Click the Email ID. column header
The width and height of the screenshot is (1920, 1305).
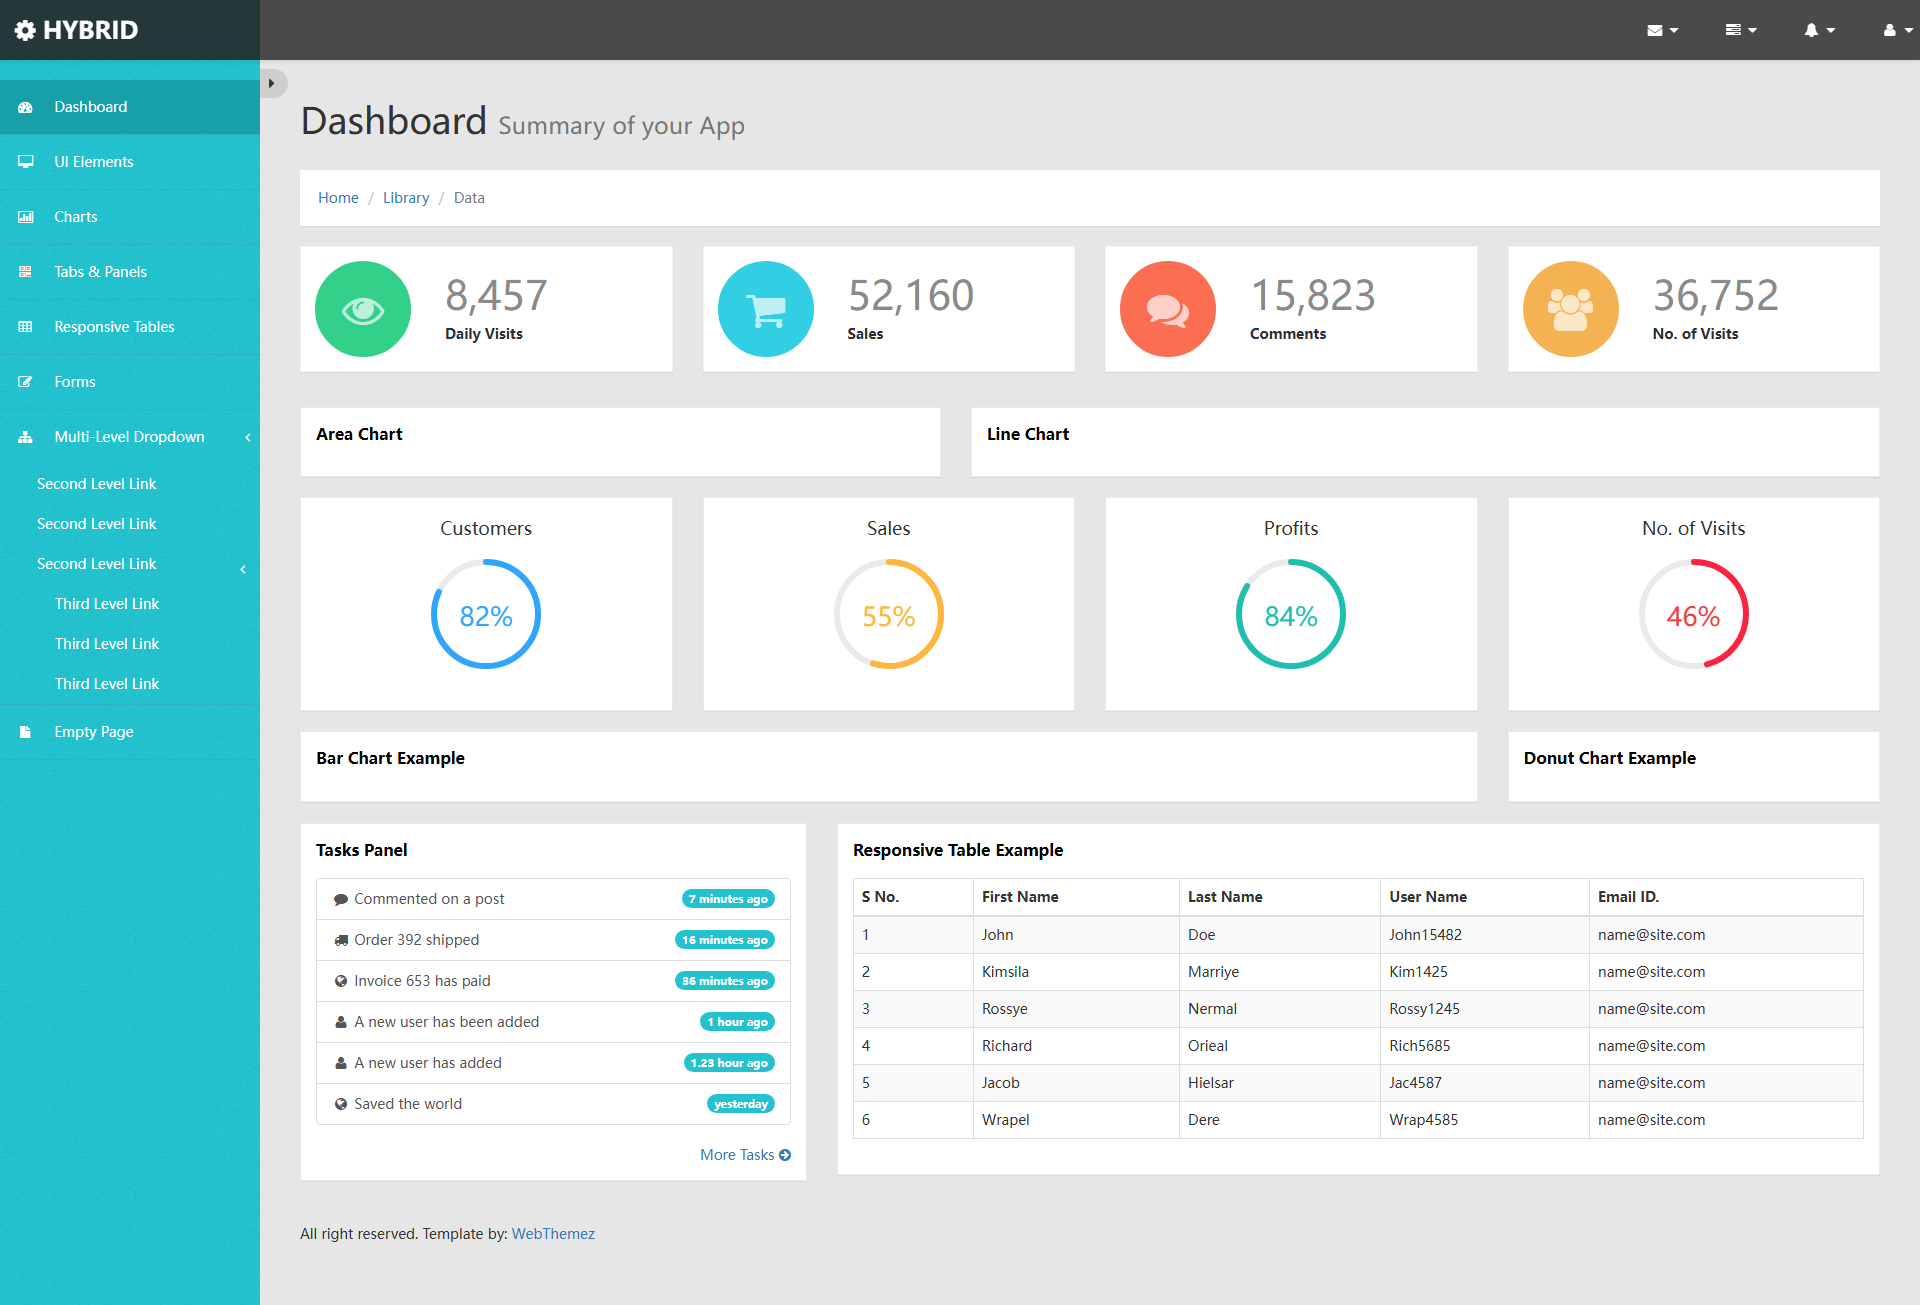pos(1726,897)
